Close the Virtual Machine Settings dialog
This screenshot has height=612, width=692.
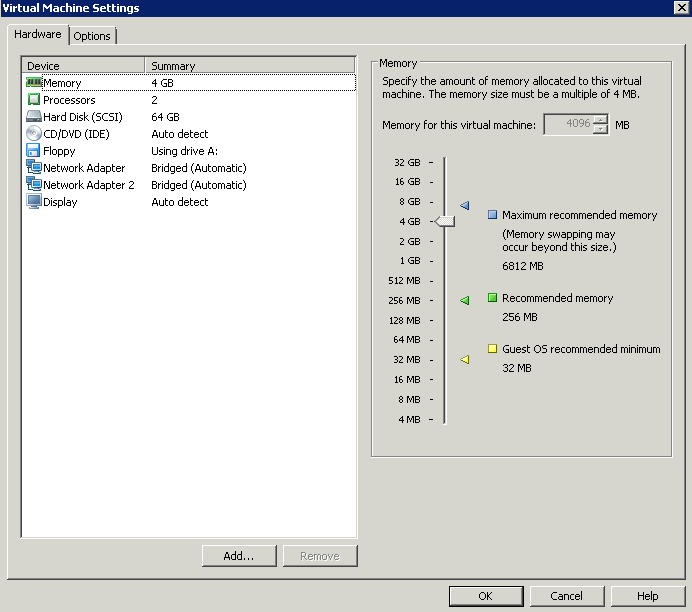tap(681, 8)
